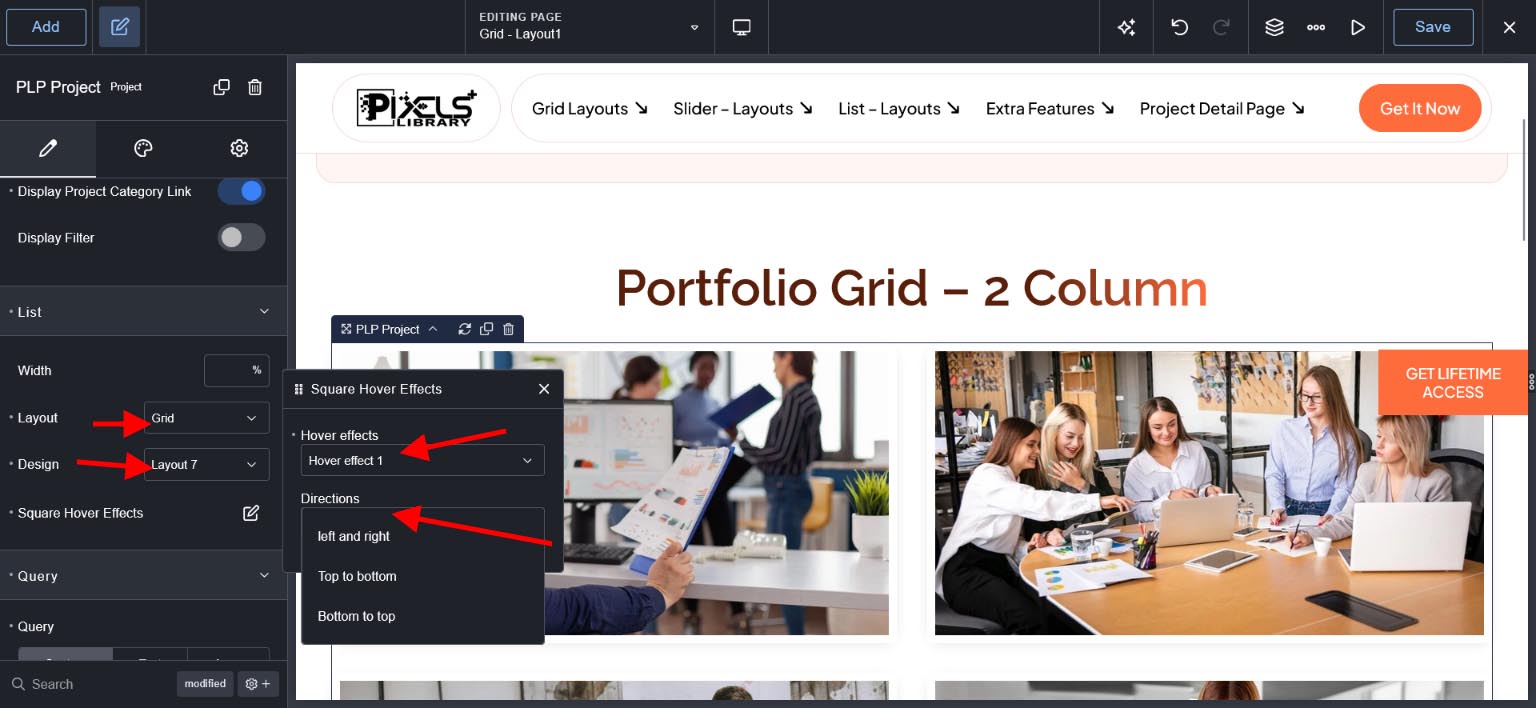Image resolution: width=1536 pixels, height=708 pixels.
Task: Open the Hover effect 1 dropdown
Action: [422, 460]
